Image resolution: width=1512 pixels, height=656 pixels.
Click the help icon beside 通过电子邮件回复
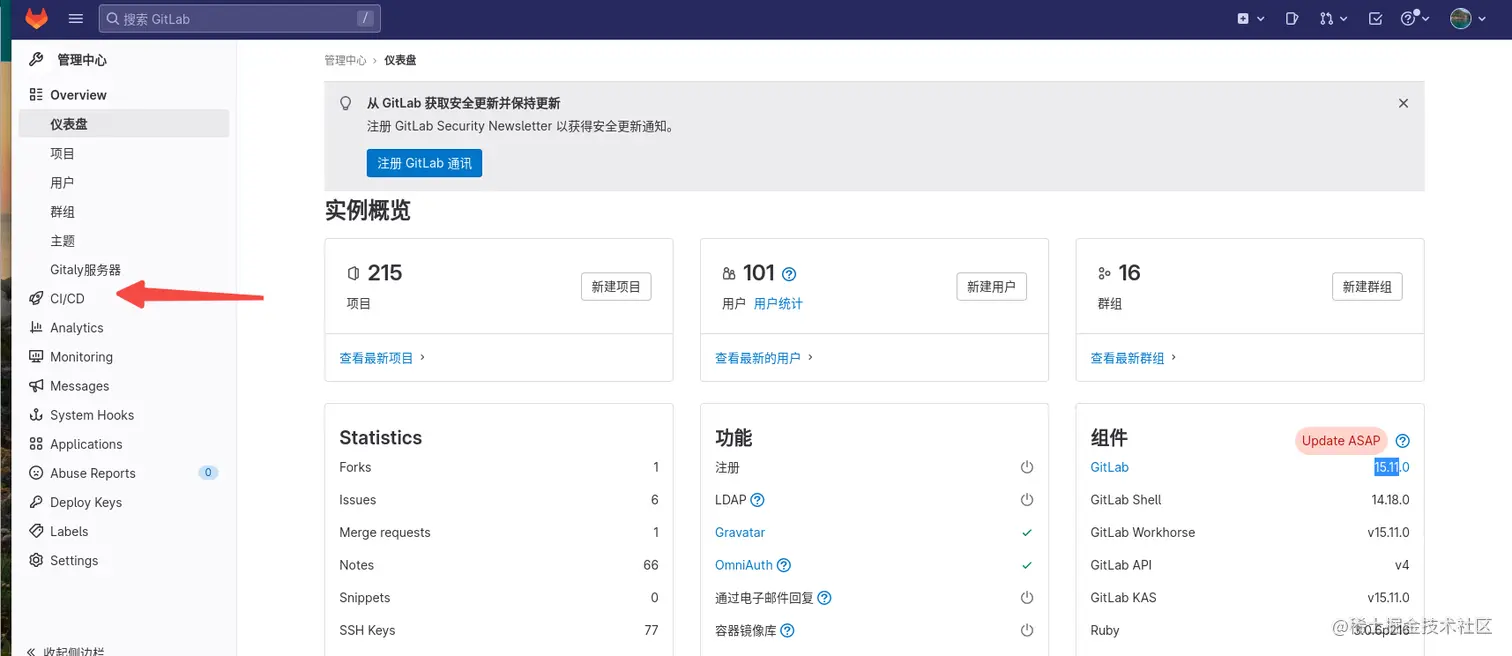point(824,598)
